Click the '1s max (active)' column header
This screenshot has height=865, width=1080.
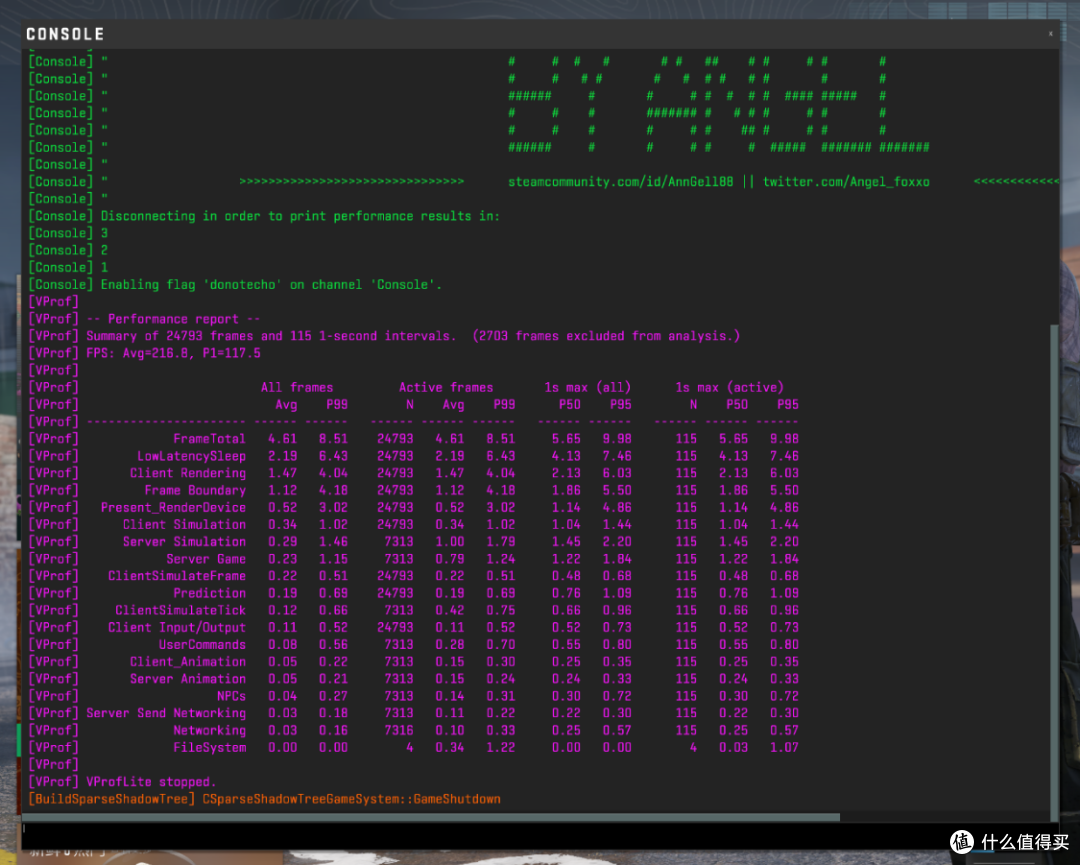729,387
